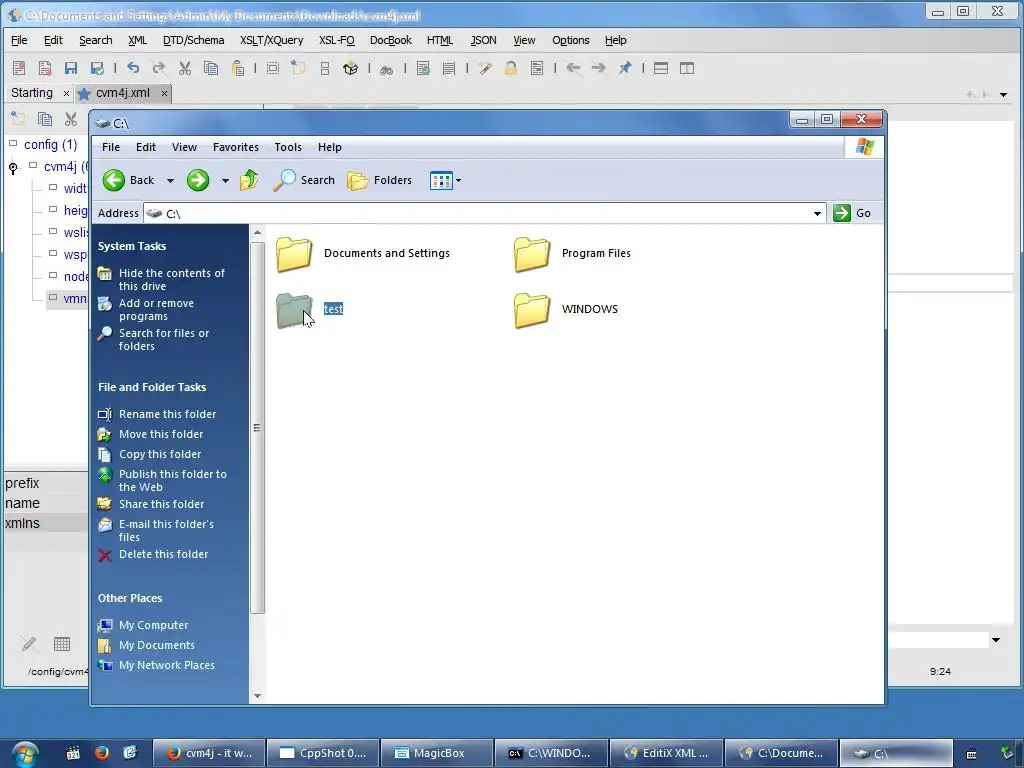Click the pin icon in EditiX toolbar
This screenshot has height=768, width=1024.
[625, 68]
